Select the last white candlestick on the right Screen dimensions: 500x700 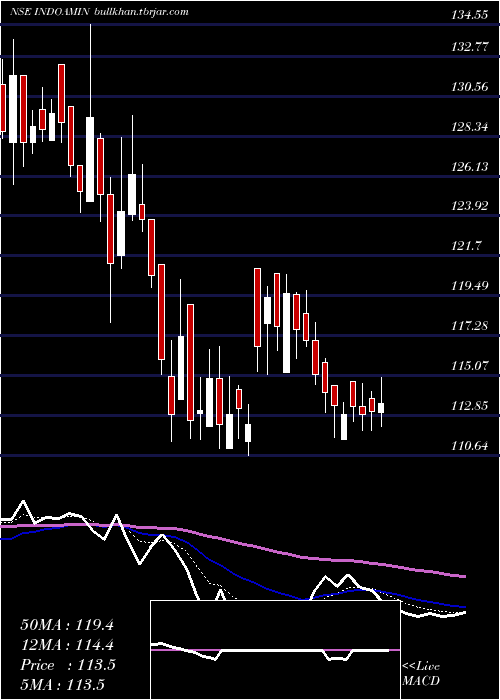381,408
